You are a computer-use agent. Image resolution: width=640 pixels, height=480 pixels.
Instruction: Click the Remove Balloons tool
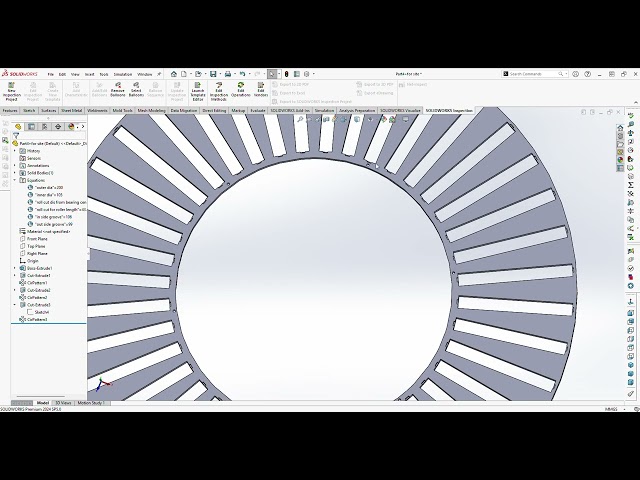[118, 90]
